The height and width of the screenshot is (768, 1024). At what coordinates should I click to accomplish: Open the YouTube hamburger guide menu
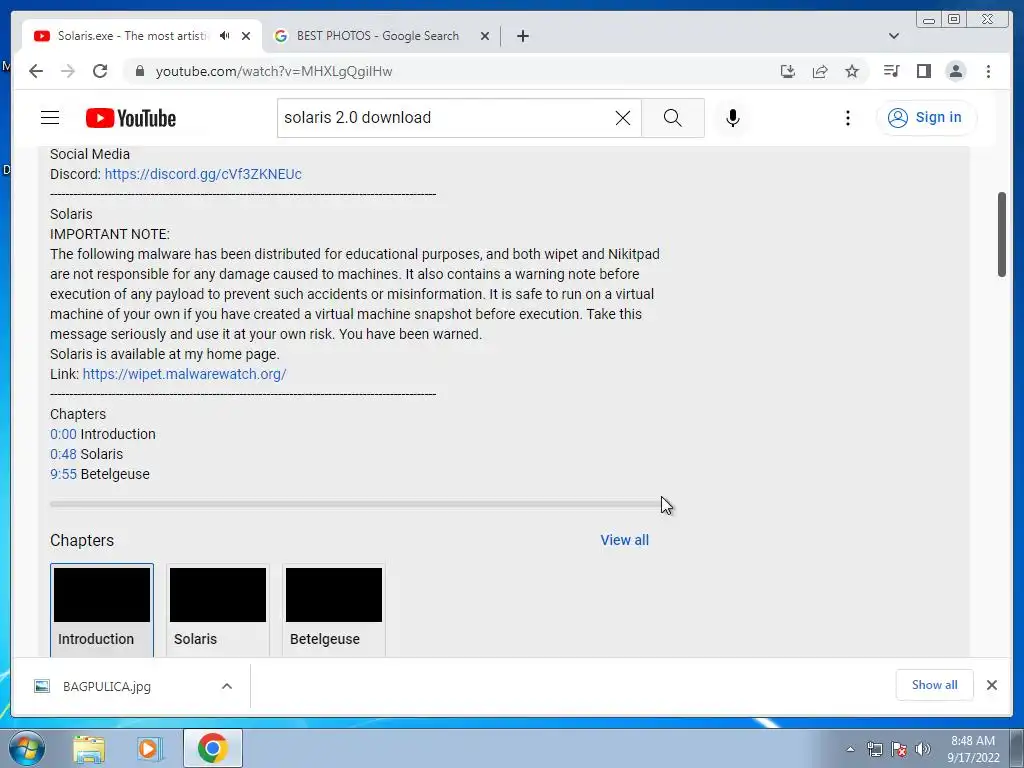(50, 118)
